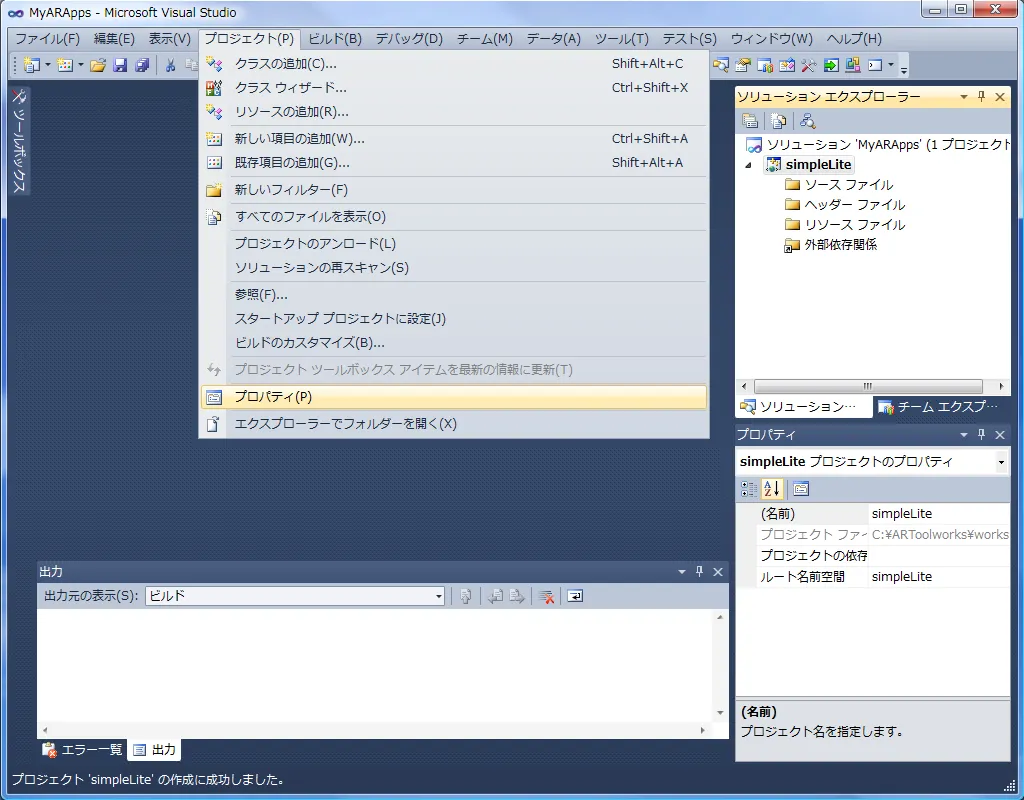Choose 新しい項目の追加(W)... menu entry

point(454,138)
